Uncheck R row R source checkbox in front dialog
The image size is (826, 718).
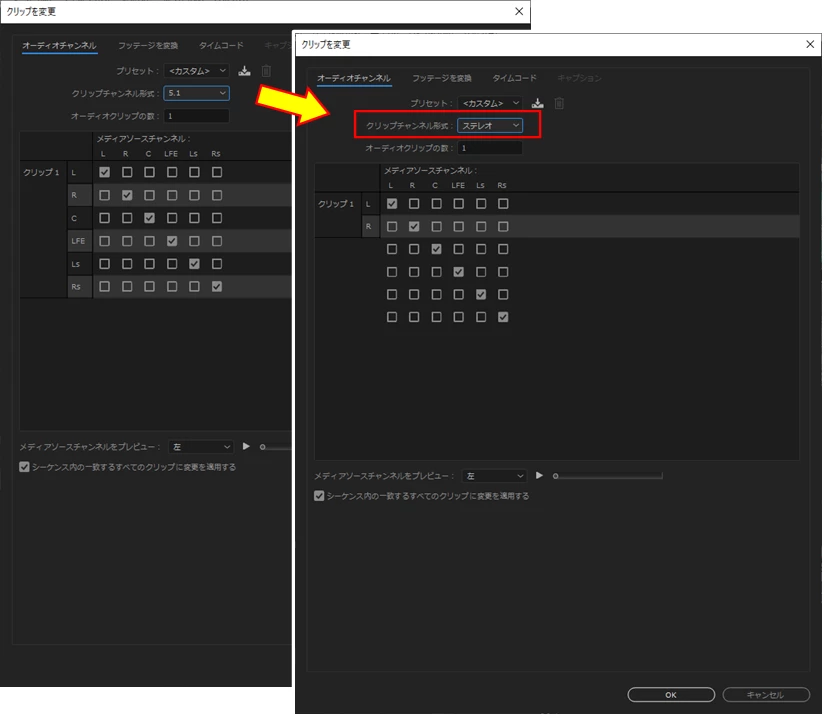coord(414,227)
